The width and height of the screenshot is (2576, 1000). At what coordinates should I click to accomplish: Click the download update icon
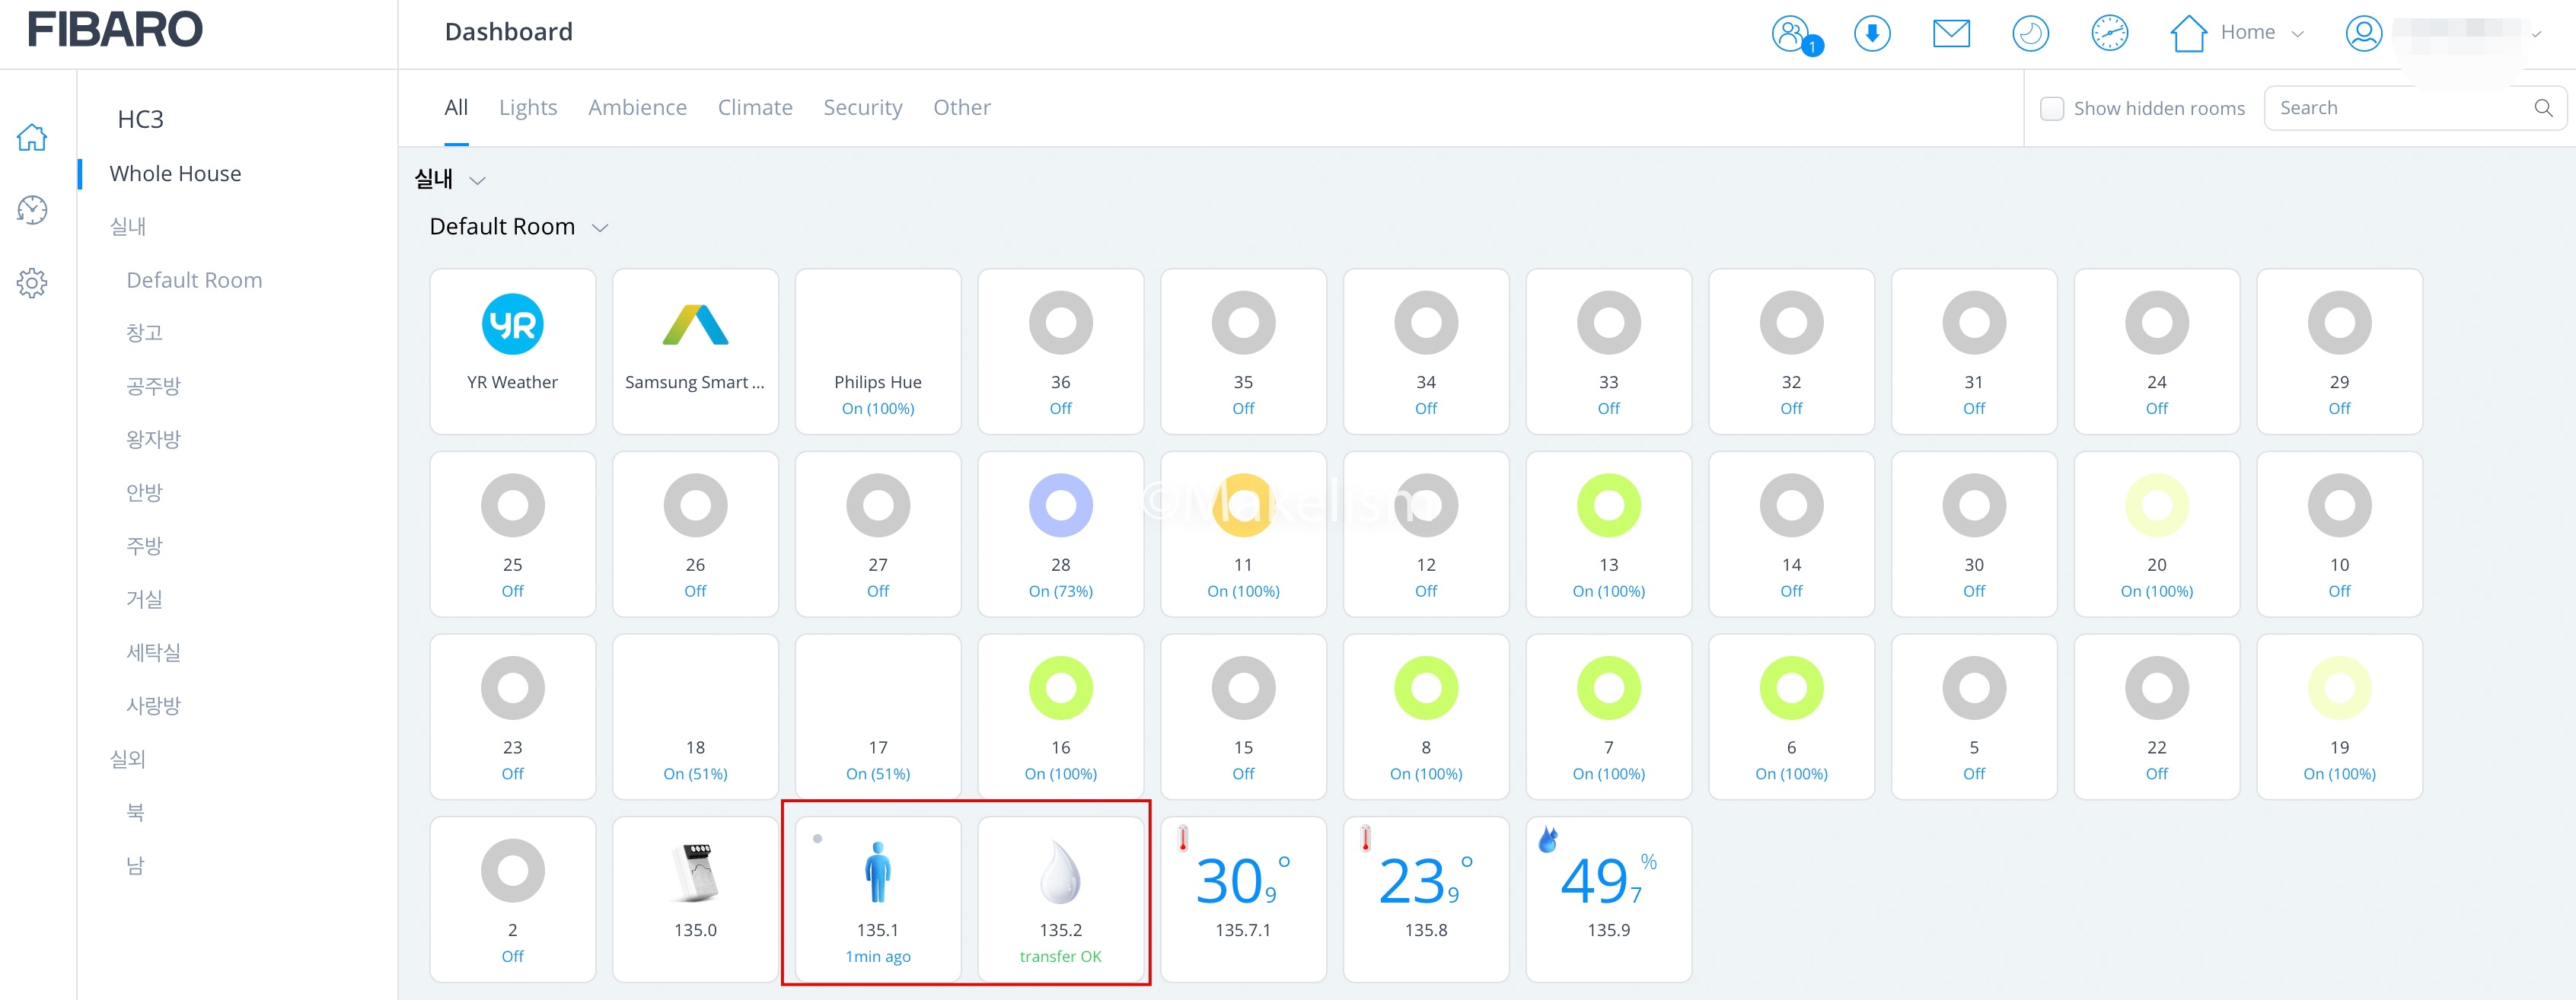click(x=1871, y=33)
